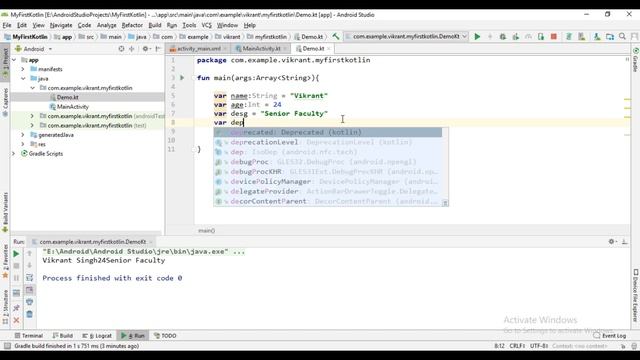640x360 pixels.
Task: Click the run gutter arrow beside fun main
Action: pyautogui.click(x=182, y=78)
